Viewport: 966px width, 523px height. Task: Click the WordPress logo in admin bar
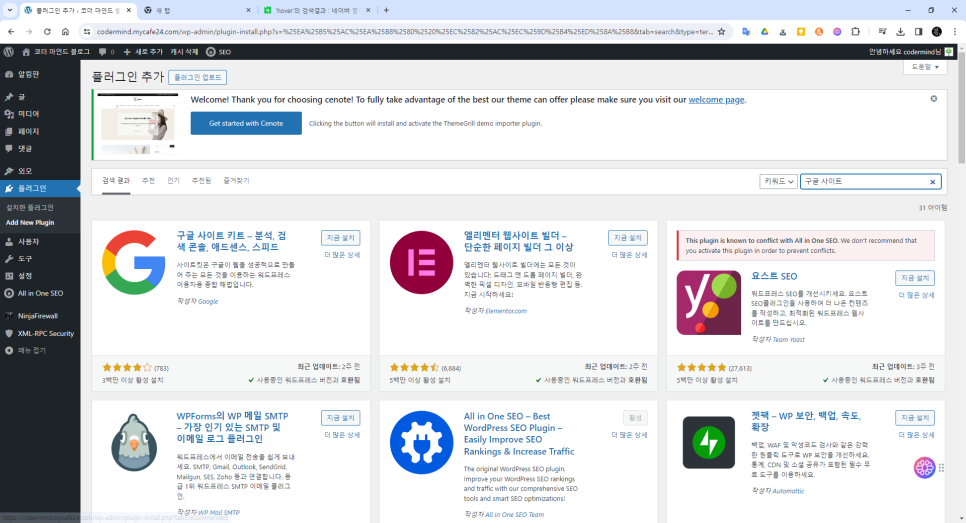coord(9,52)
